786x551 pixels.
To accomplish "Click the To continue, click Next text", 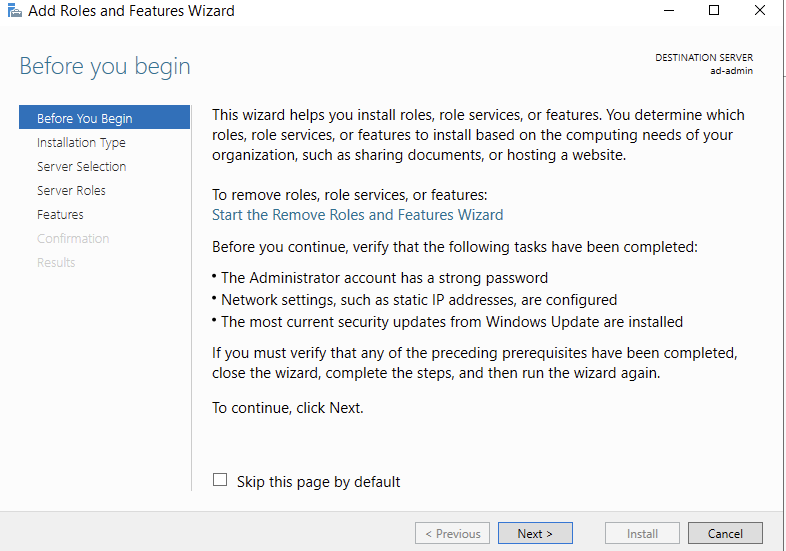I will pos(288,408).
